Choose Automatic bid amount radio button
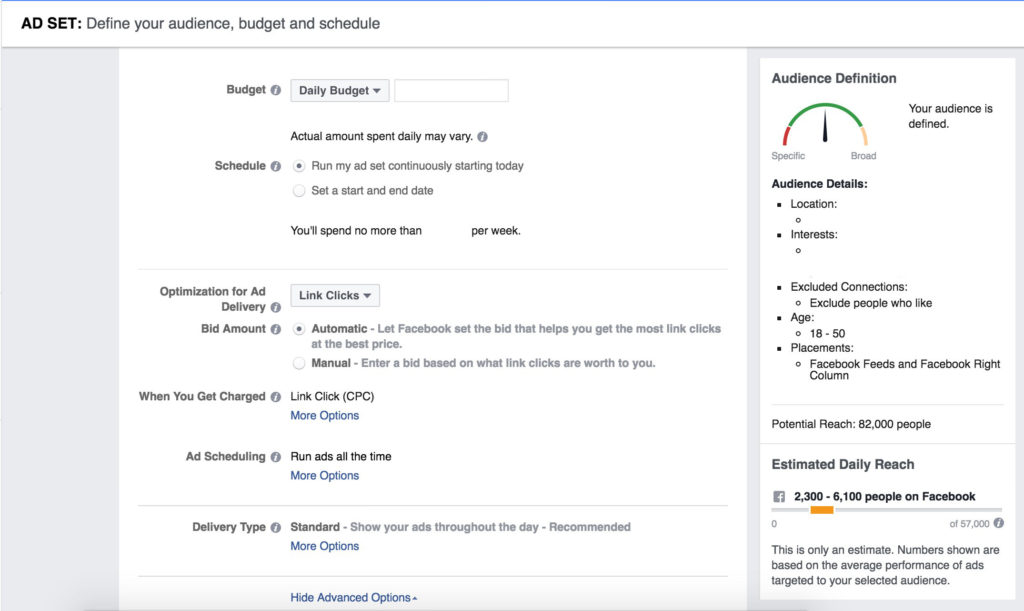This screenshot has width=1024, height=611. coord(298,329)
